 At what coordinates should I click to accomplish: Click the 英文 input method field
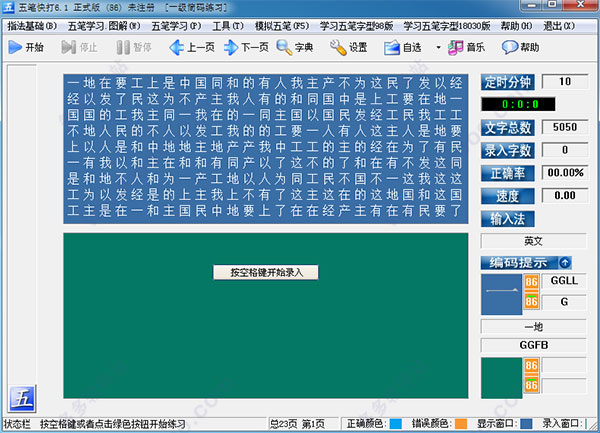(533, 241)
